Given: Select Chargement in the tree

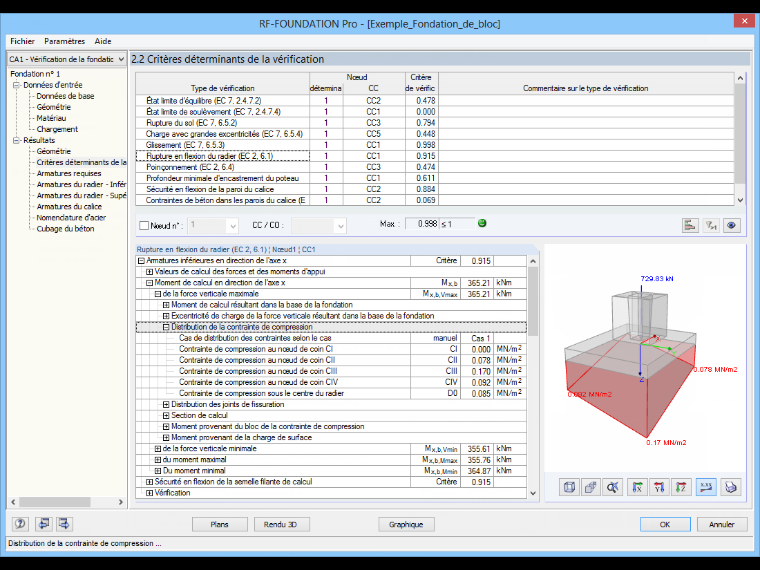Looking at the screenshot, I should pyautogui.click(x=57, y=129).
